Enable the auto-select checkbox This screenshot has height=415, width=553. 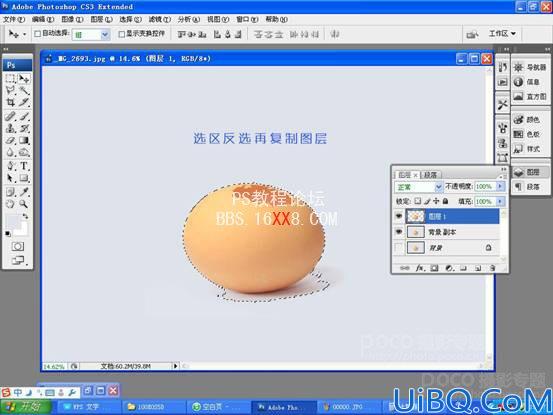[x=37, y=34]
